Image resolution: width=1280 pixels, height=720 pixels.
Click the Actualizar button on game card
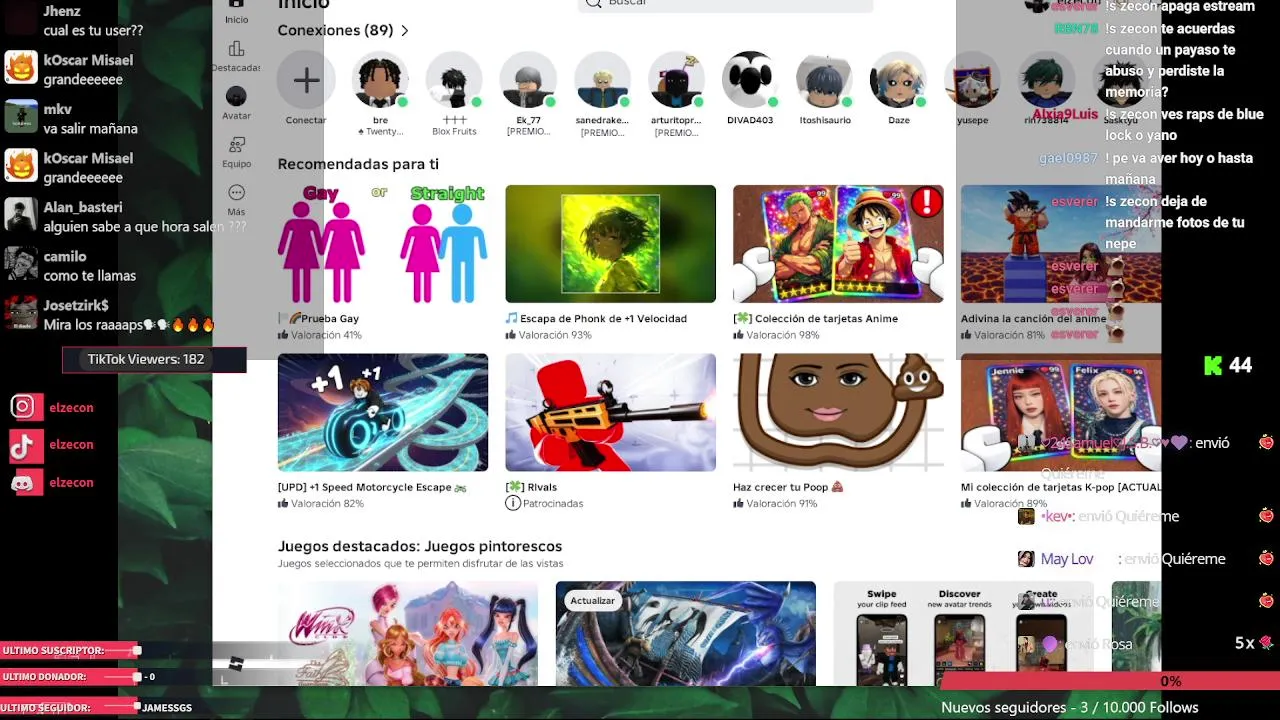(592, 601)
